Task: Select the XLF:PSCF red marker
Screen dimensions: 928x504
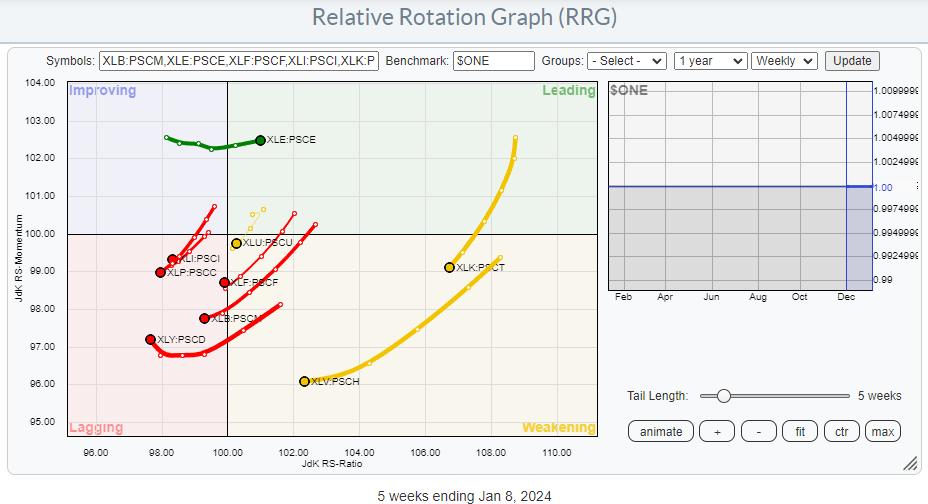Action: click(x=224, y=283)
